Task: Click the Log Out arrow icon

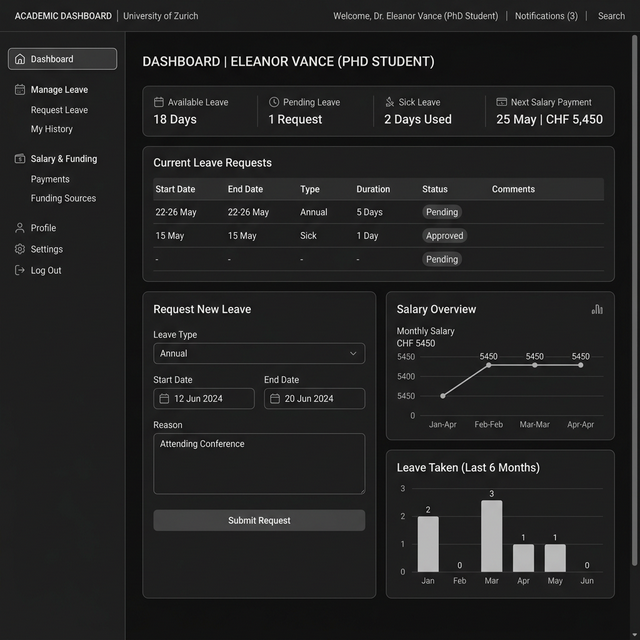Action: [20, 270]
